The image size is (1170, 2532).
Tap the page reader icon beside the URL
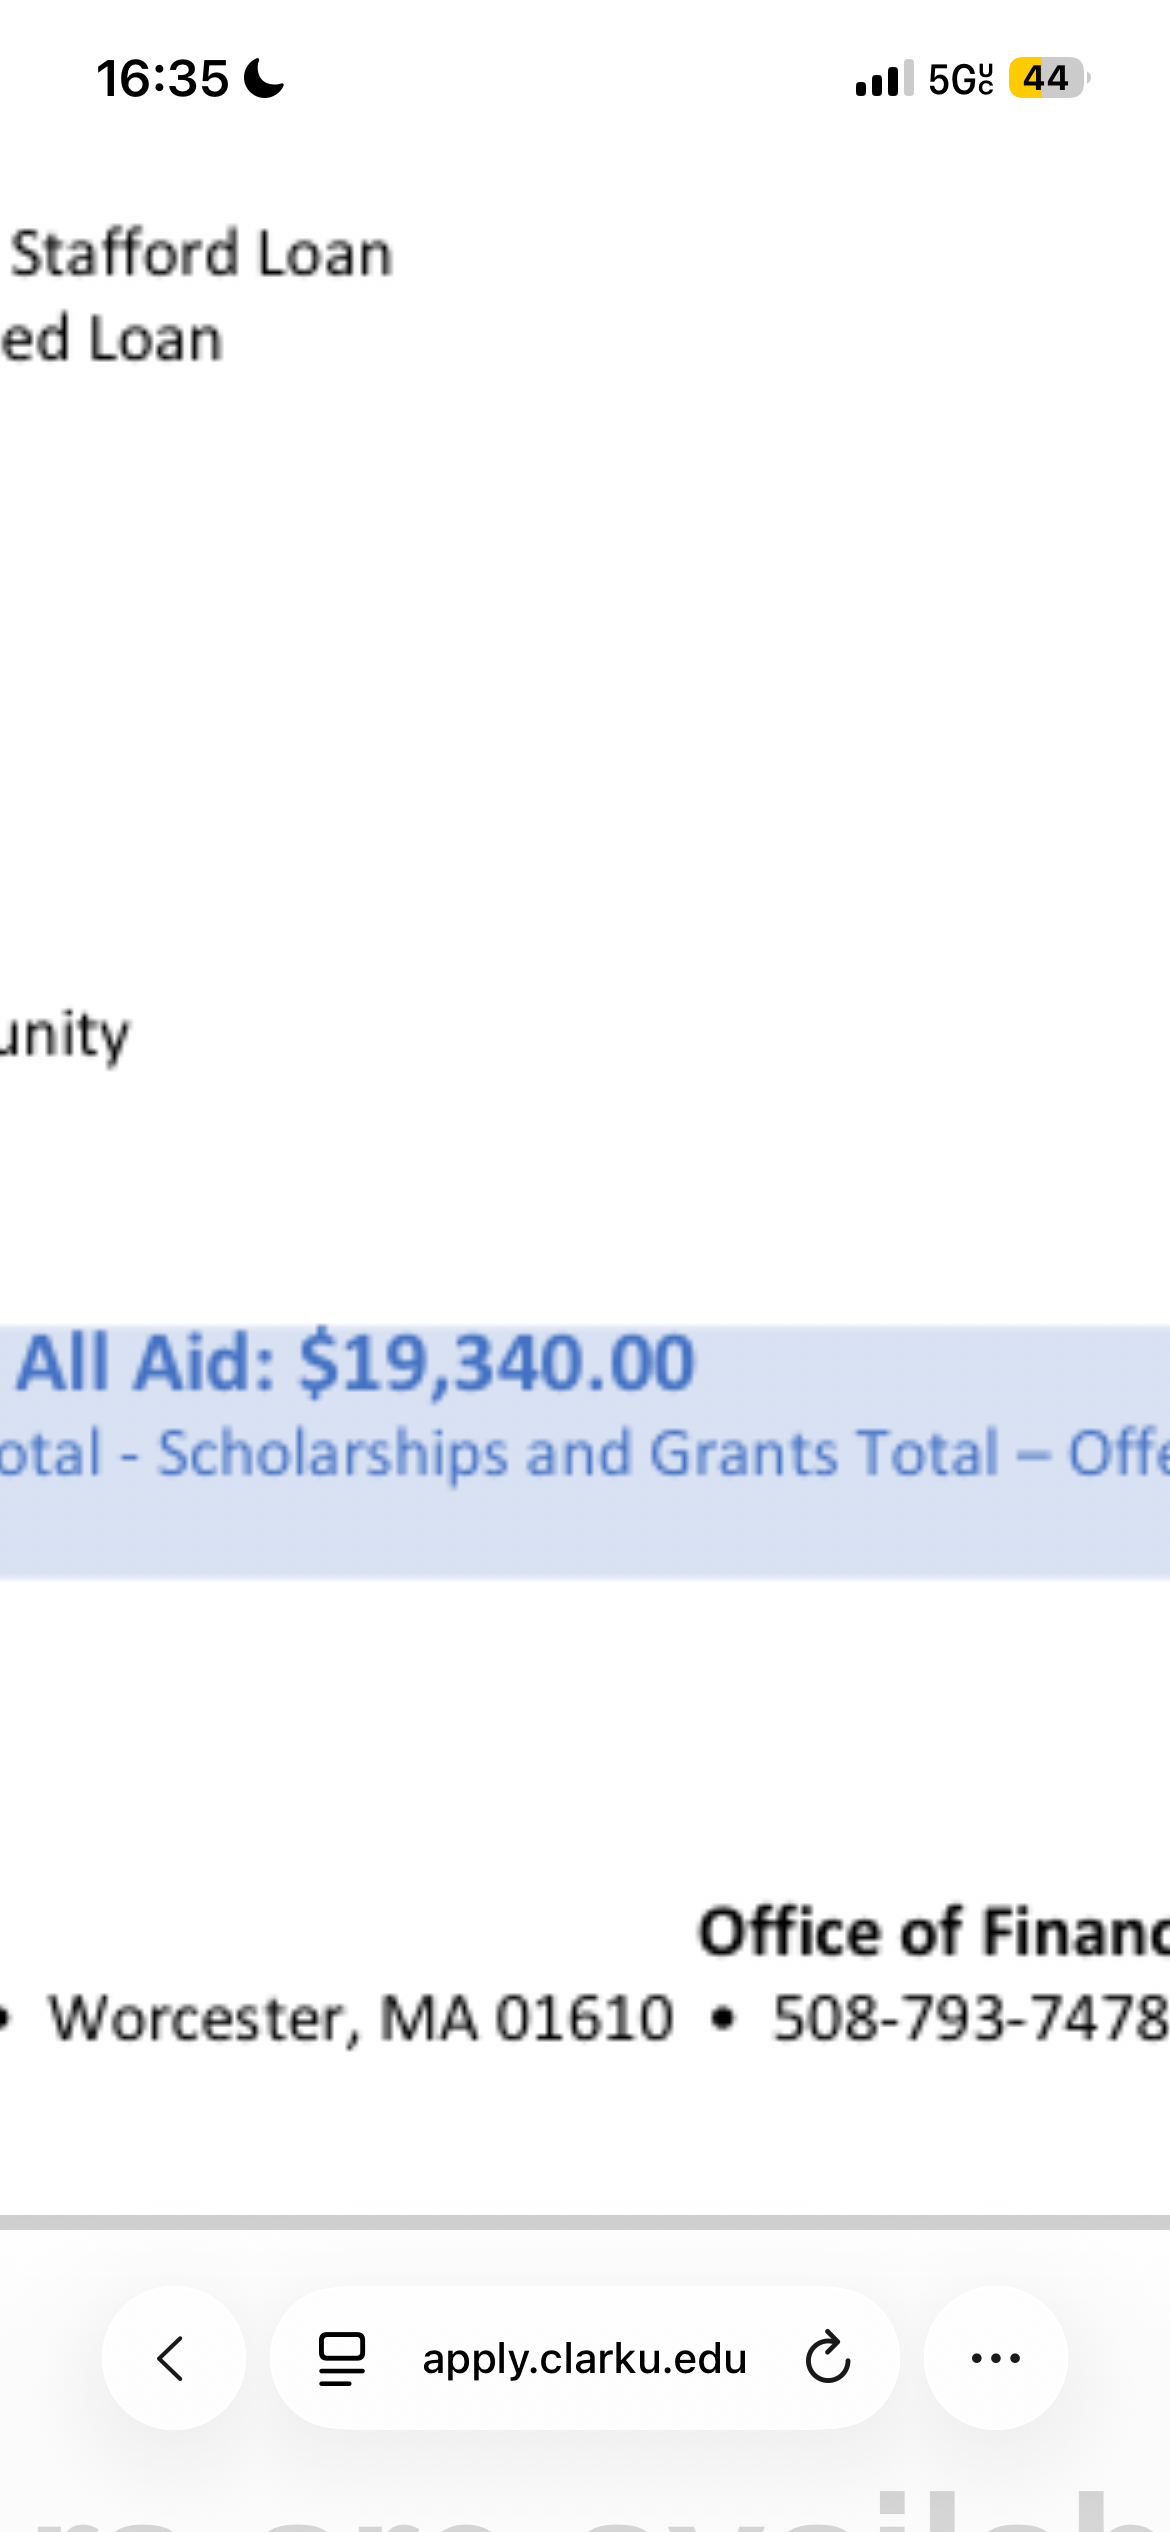342,2359
